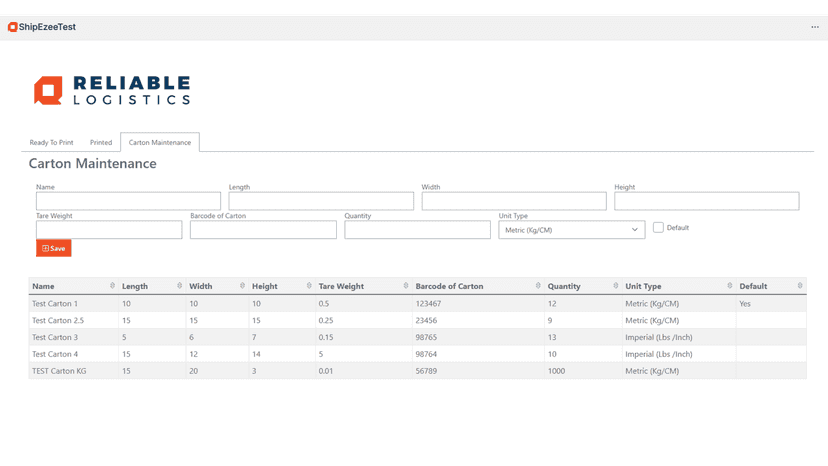Click the Reliable Logistics logo
Screen dimensions: 828x466
[x=112, y=90]
